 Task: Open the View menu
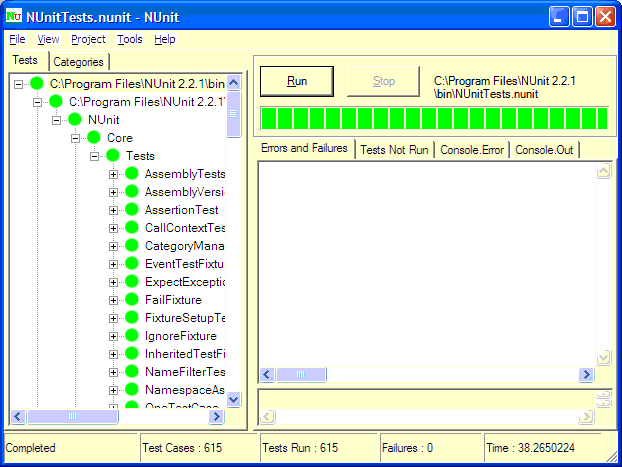pos(48,39)
